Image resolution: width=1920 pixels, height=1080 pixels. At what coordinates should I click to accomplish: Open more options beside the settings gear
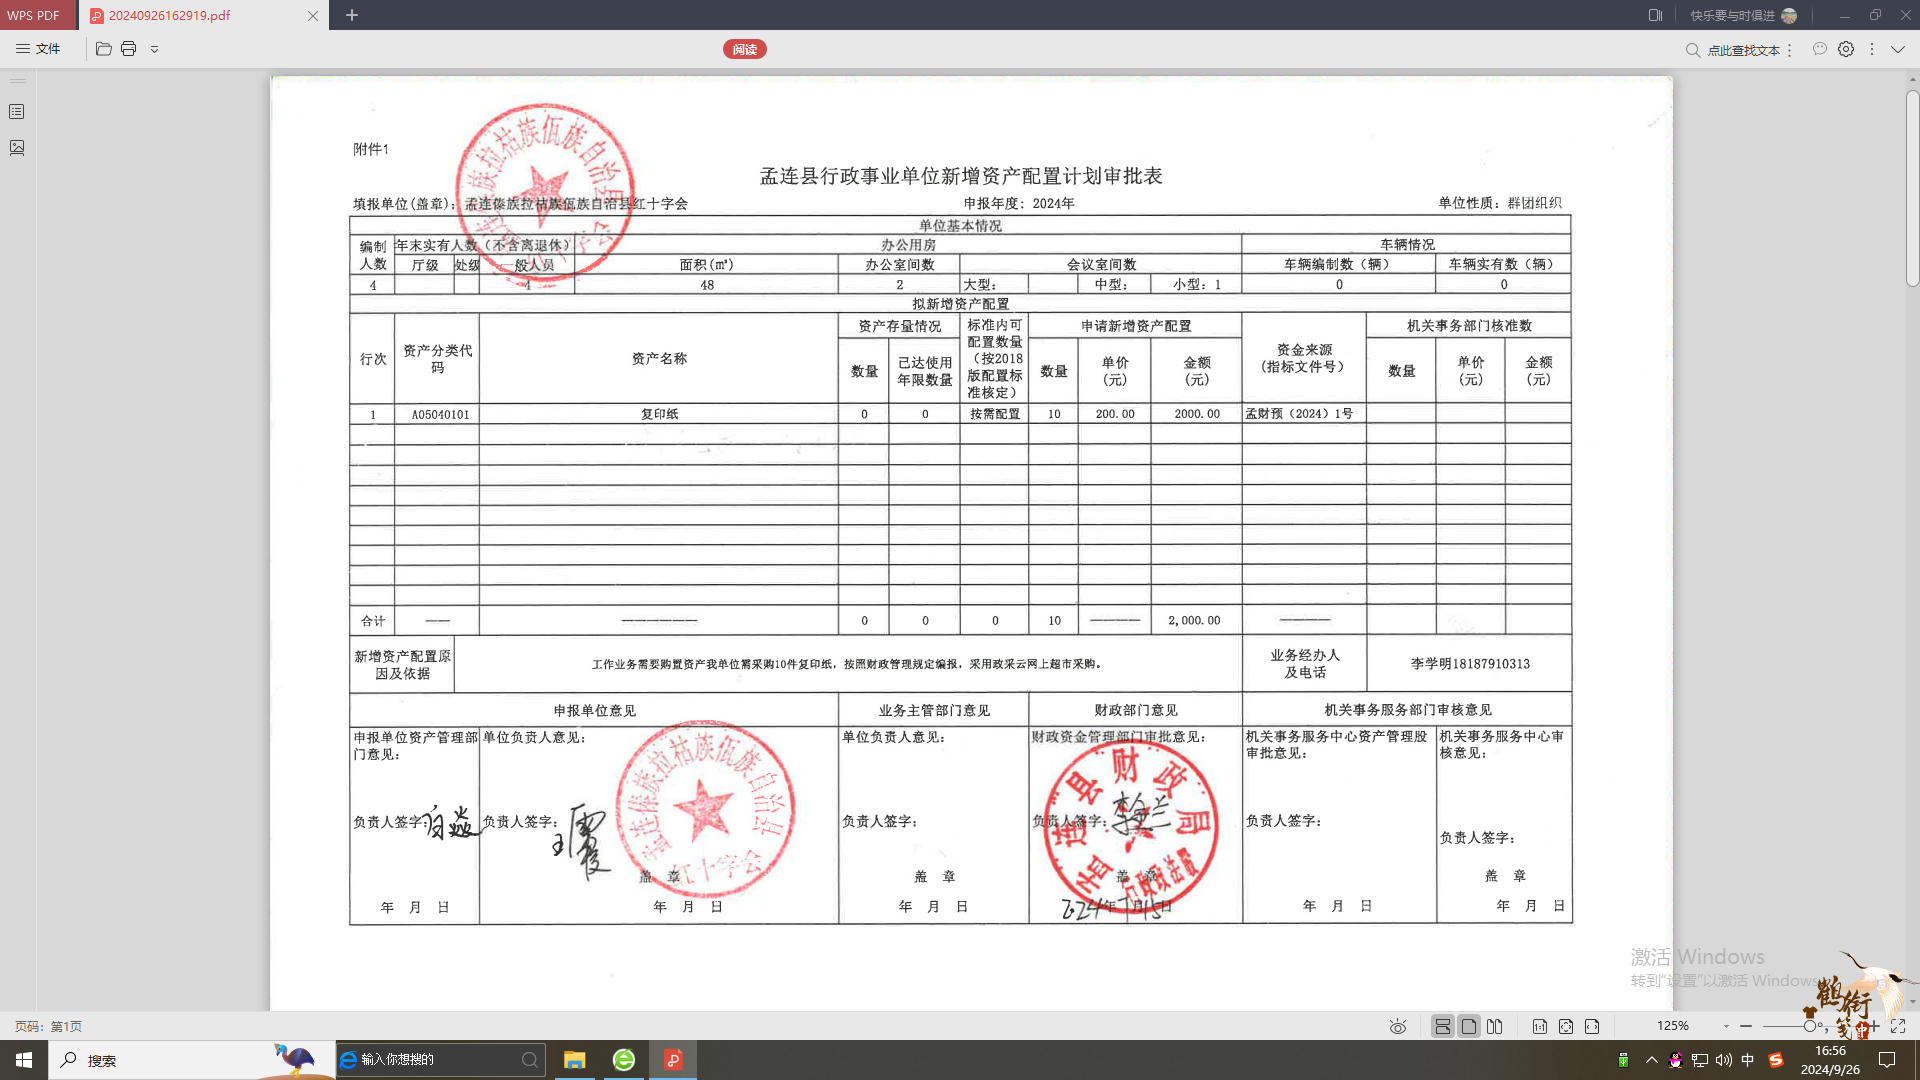click(1872, 49)
